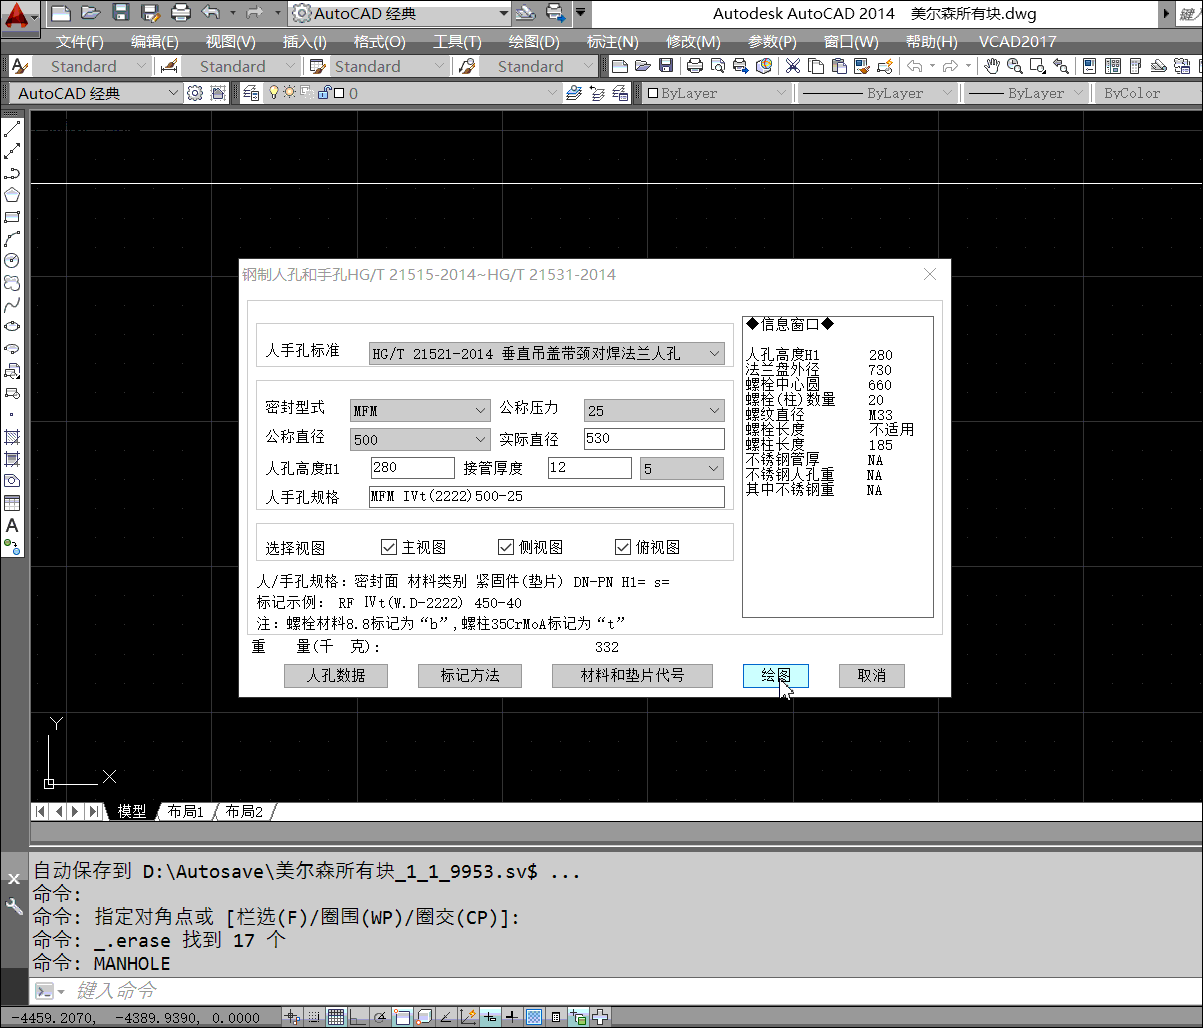Open the 人手孔标准 dropdown
1203x1028 pixels.
pyautogui.click(x=546, y=353)
